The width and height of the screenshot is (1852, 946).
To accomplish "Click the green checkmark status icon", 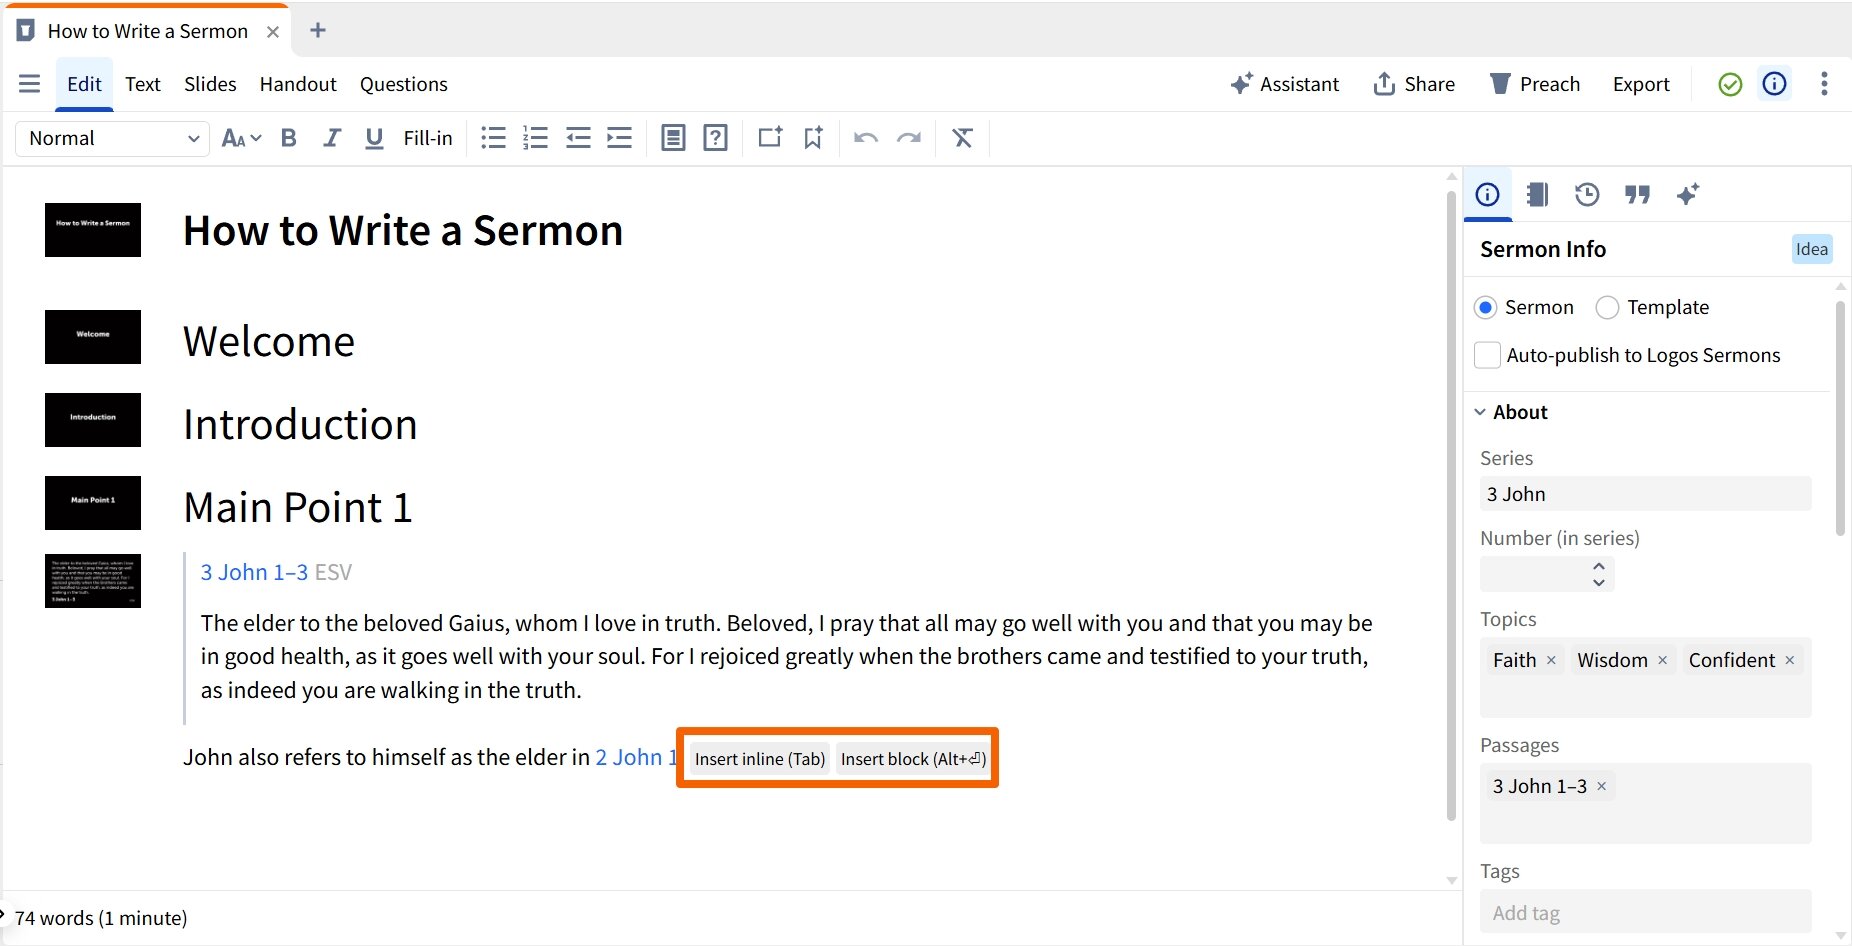I will click(x=1730, y=84).
